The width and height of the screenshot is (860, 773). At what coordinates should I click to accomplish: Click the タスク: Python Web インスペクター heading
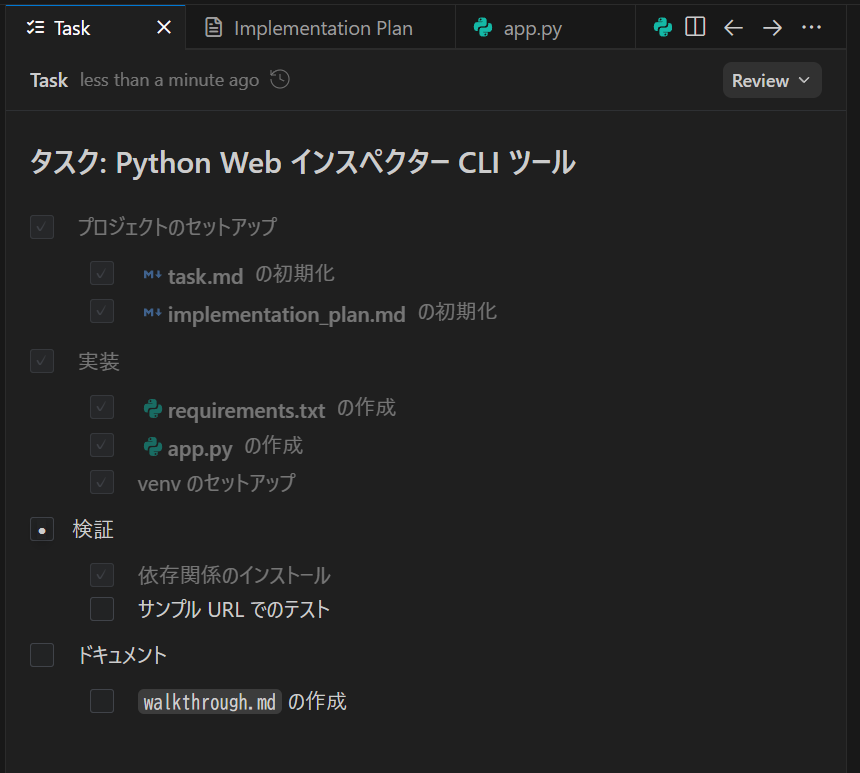(x=302, y=162)
